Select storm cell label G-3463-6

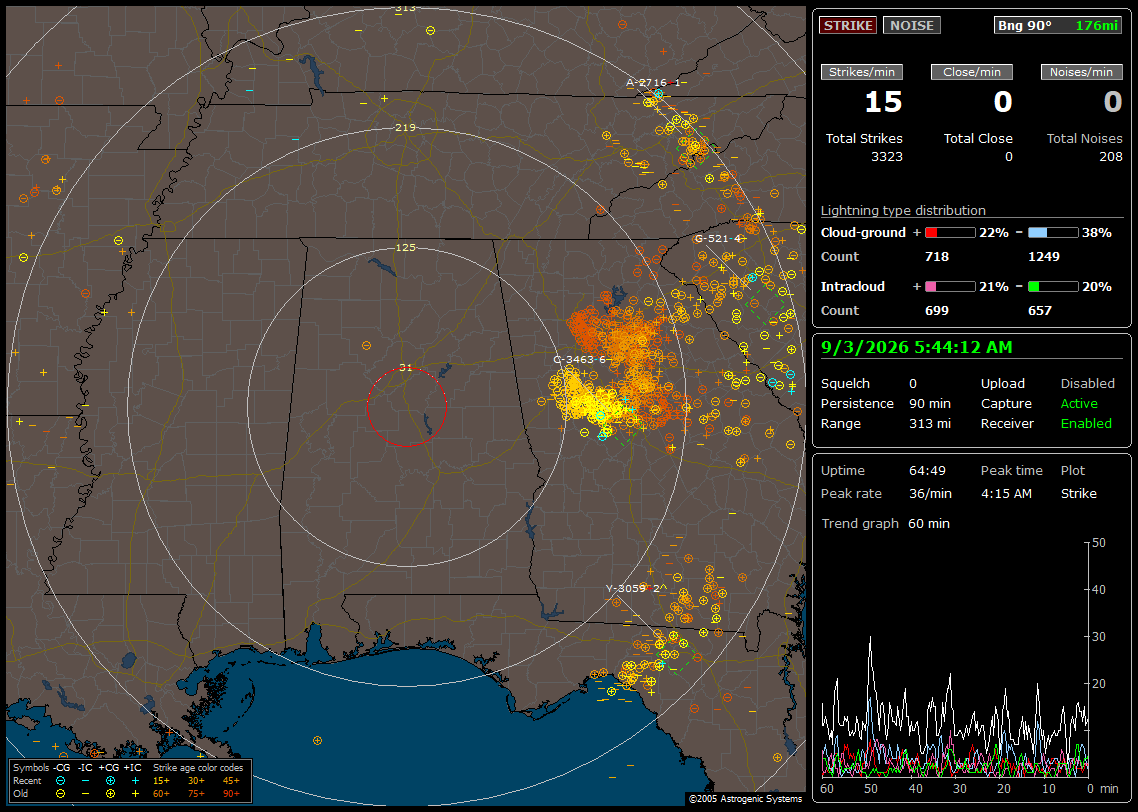(x=579, y=359)
